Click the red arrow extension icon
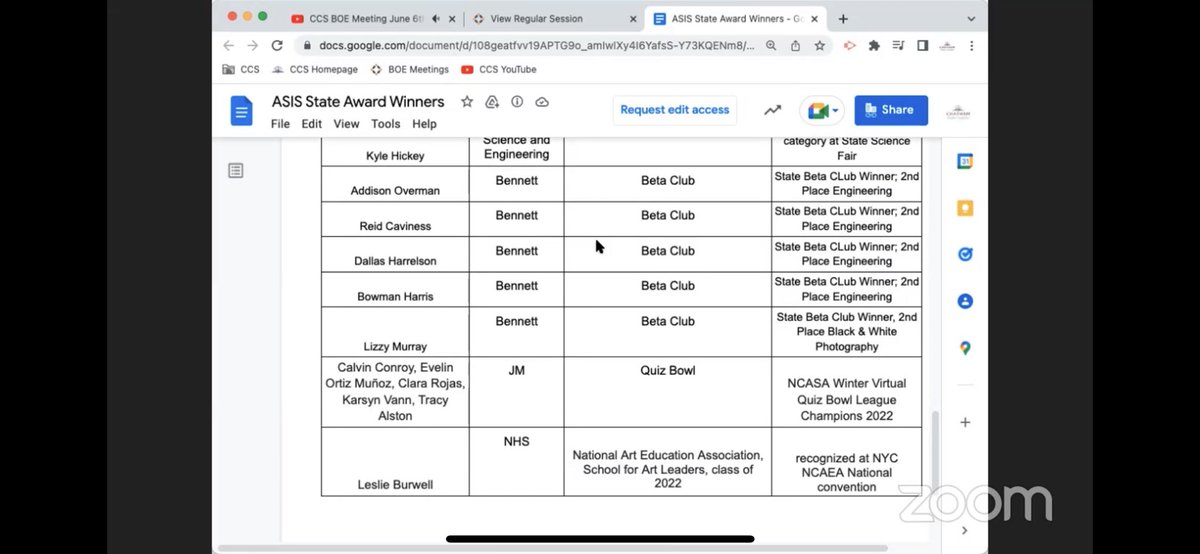The height and width of the screenshot is (554, 1200). tap(850, 45)
